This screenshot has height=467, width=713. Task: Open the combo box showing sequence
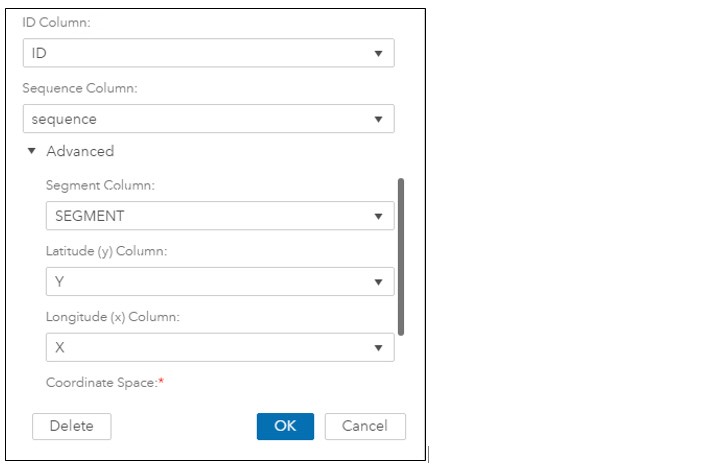(209, 119)
